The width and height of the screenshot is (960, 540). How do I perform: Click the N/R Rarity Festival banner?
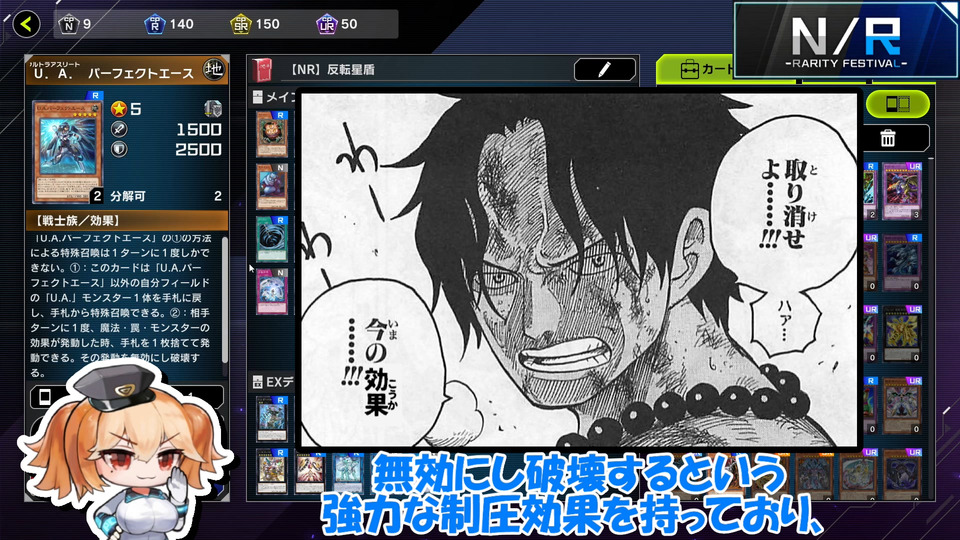(x=846, y=40)
